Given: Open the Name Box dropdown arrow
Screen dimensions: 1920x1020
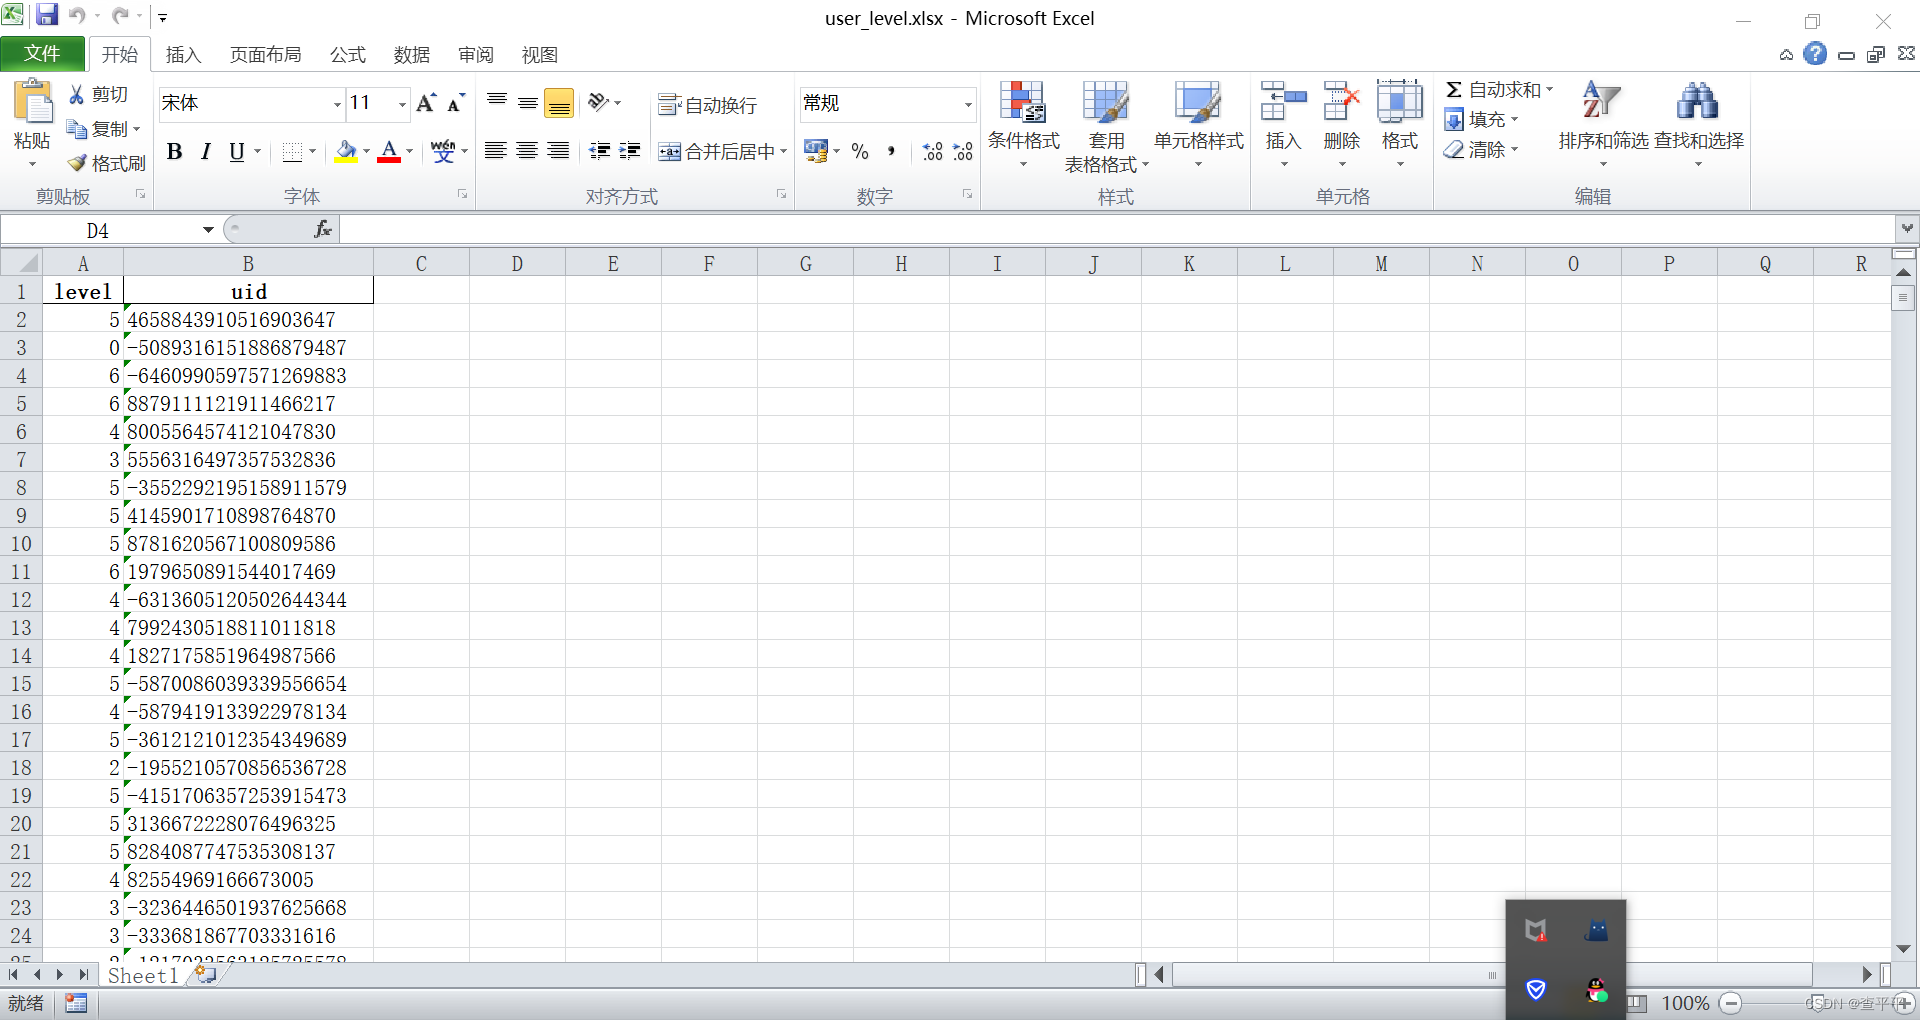Looking at the screenshot, I should (x=208, y=231).
